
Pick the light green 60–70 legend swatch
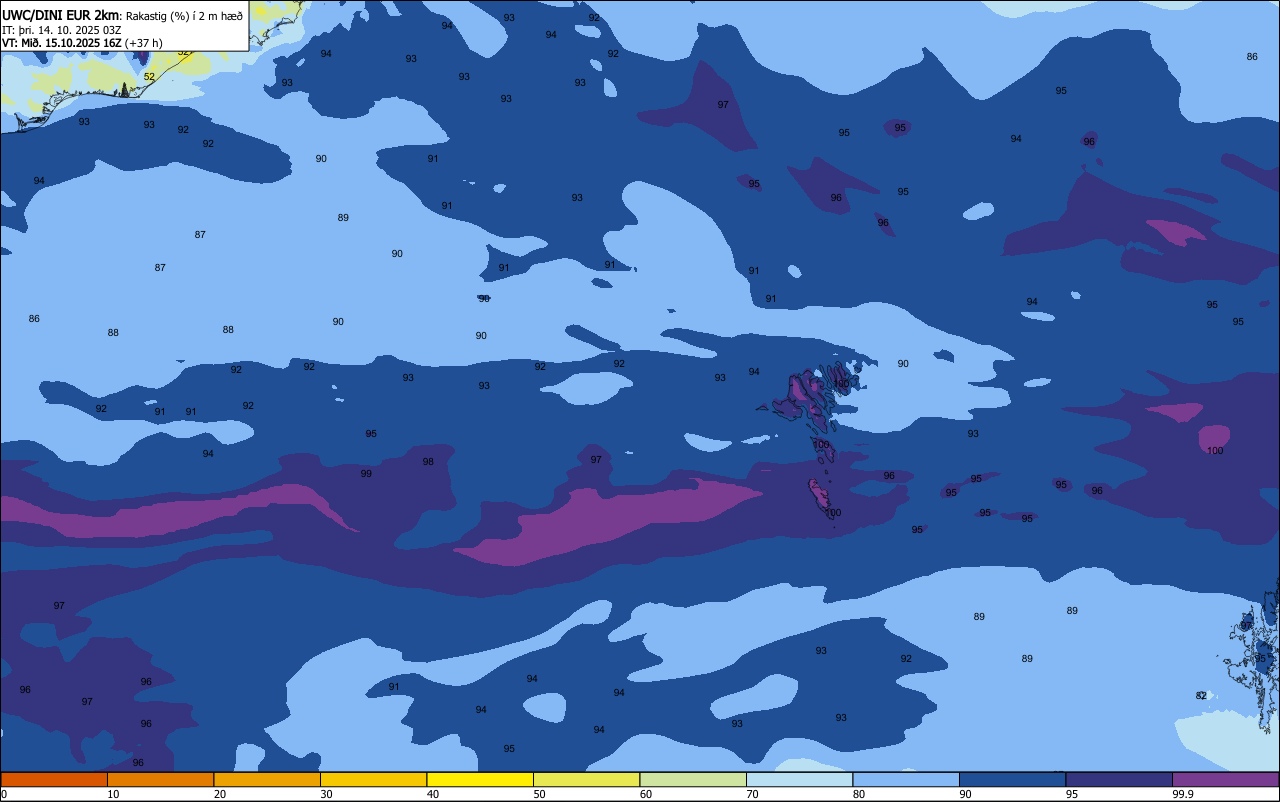pos(693,779)
